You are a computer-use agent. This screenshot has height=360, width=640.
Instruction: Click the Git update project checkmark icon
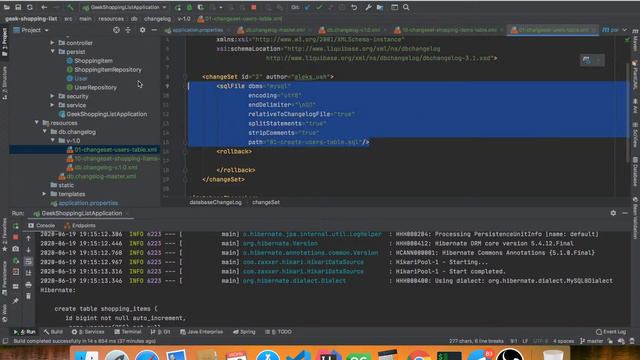point(307,7)
